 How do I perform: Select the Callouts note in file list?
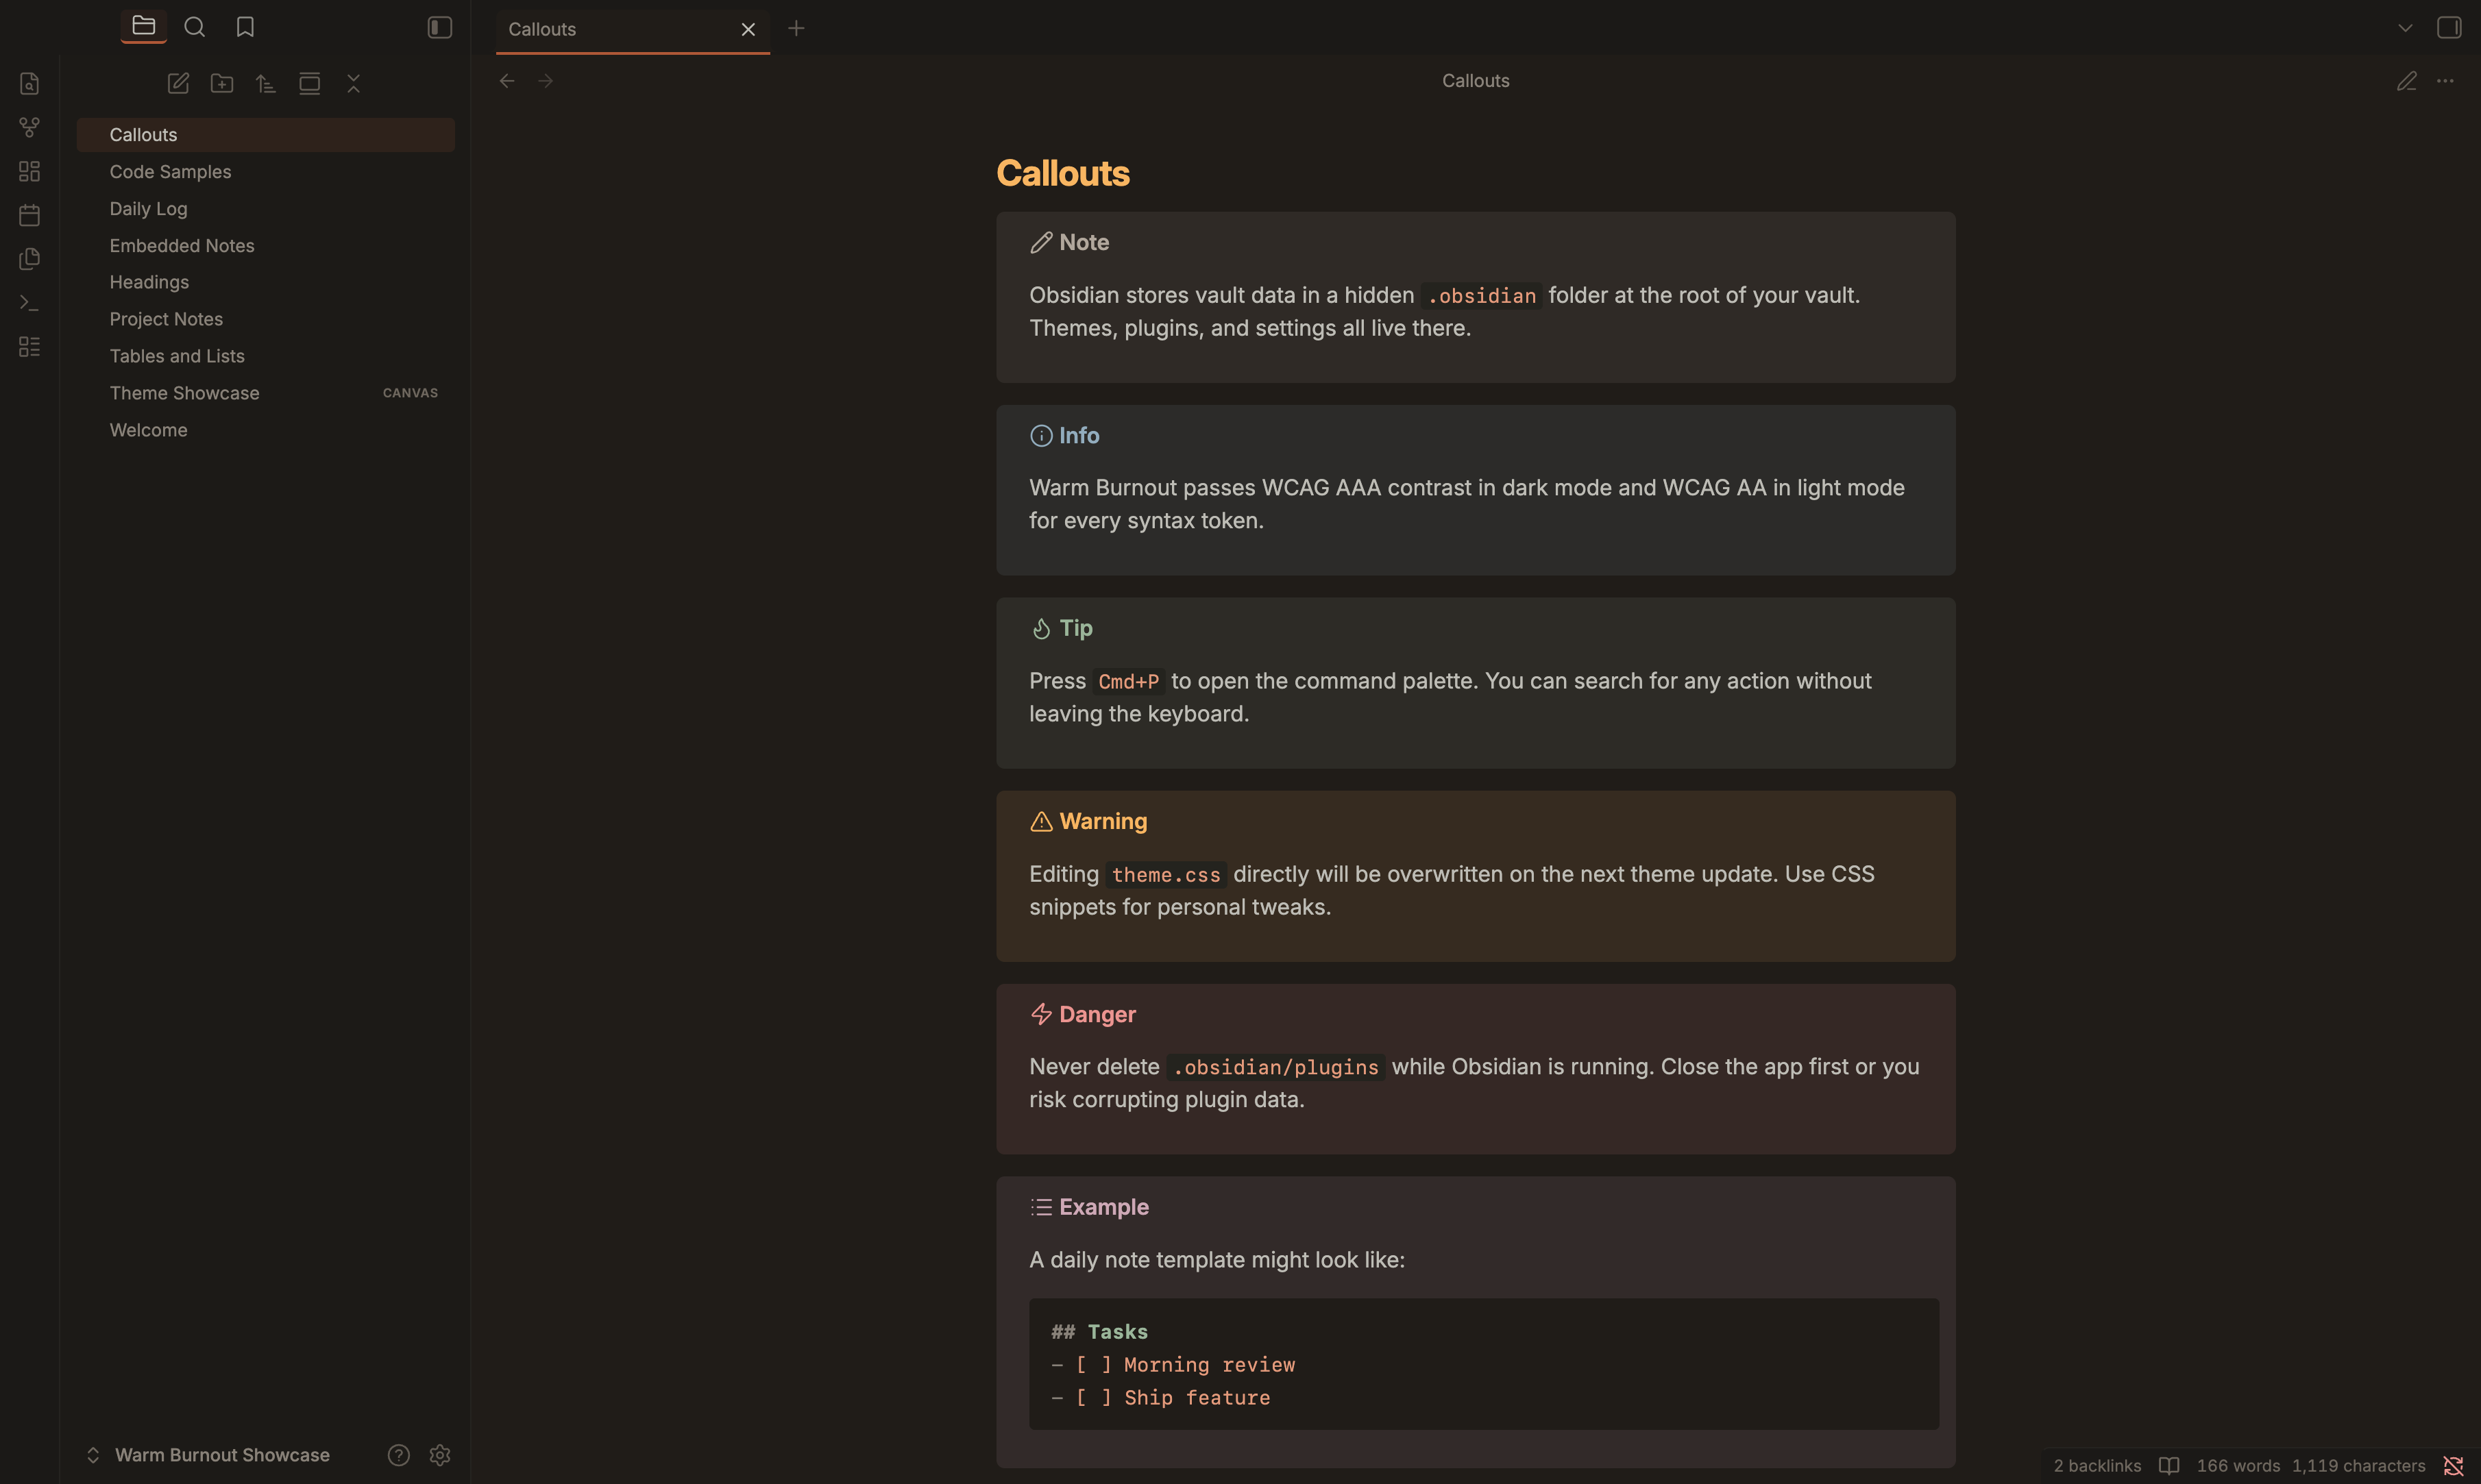[x=266, y=135]
